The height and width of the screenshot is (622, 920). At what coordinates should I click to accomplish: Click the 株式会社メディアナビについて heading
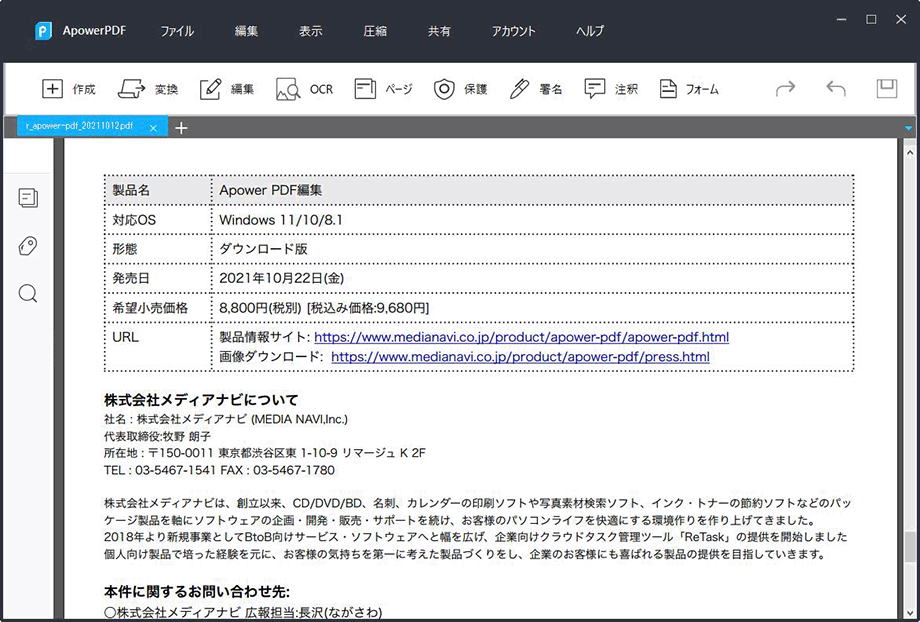coord(201,400)
